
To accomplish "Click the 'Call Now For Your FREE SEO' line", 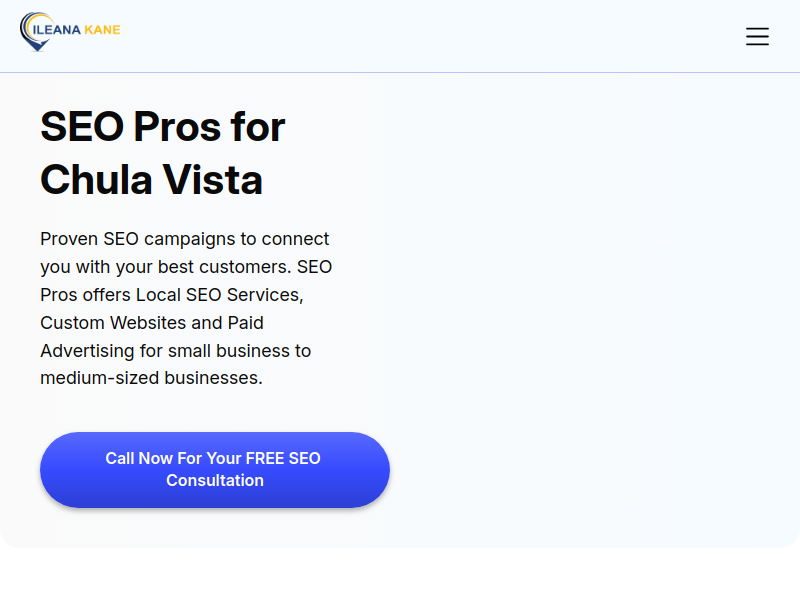I will click(213, 458).
